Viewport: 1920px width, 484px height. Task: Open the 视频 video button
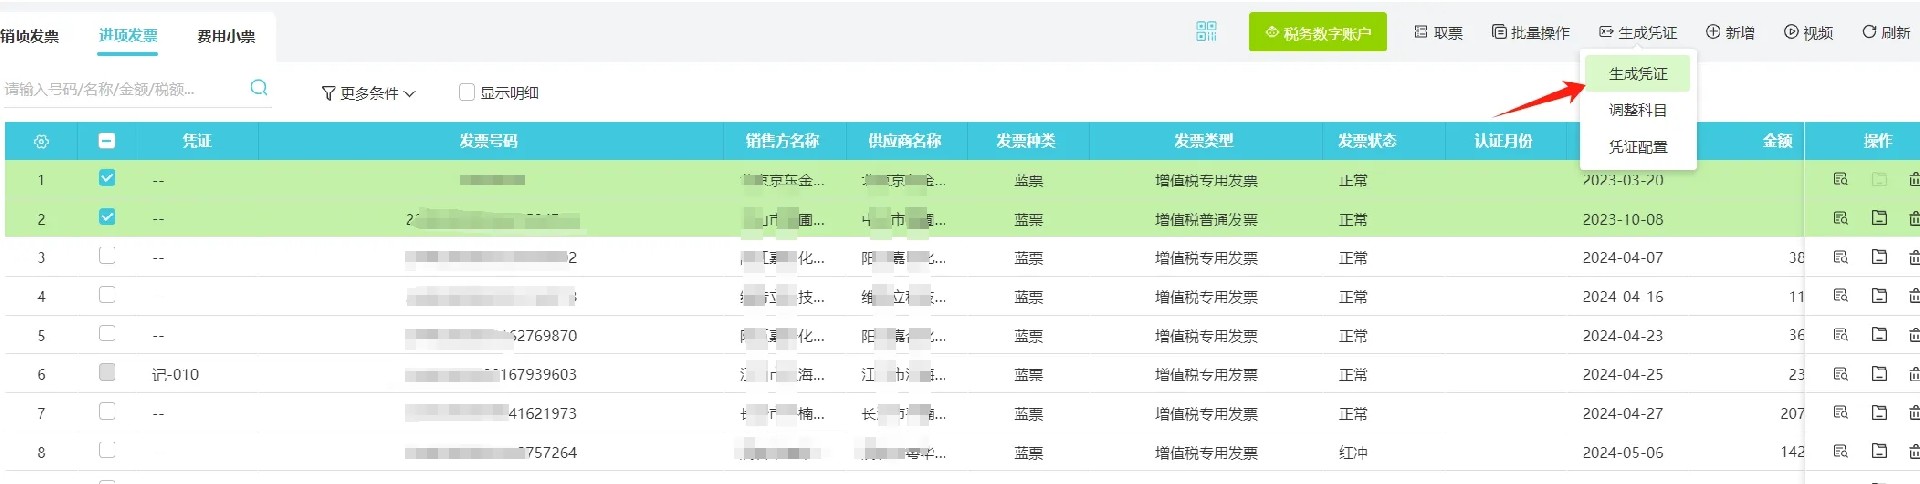tap(1809, 33)
